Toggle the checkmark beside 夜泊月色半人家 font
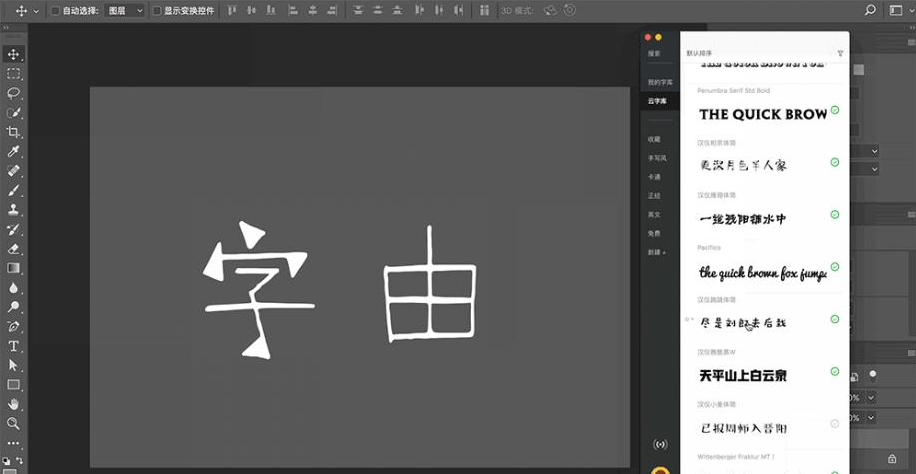916x474 pixels. [835, 162]
